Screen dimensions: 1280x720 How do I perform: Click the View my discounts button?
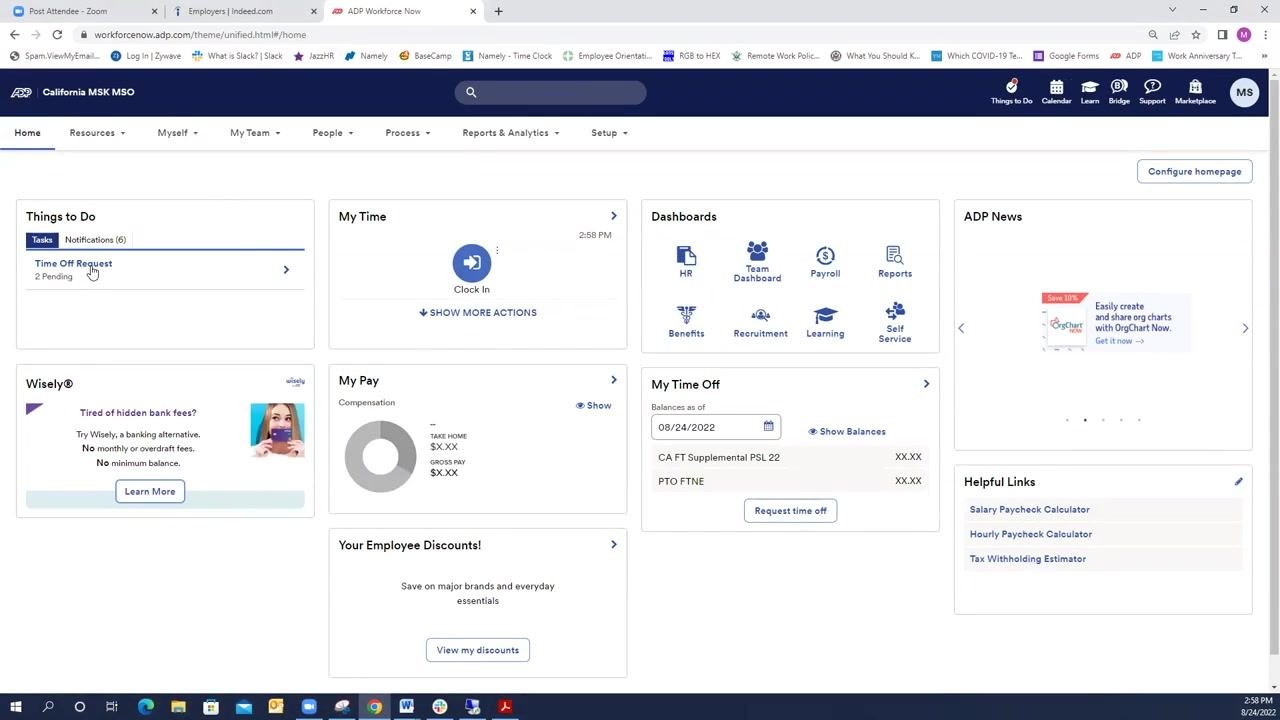tap(478, 650)
